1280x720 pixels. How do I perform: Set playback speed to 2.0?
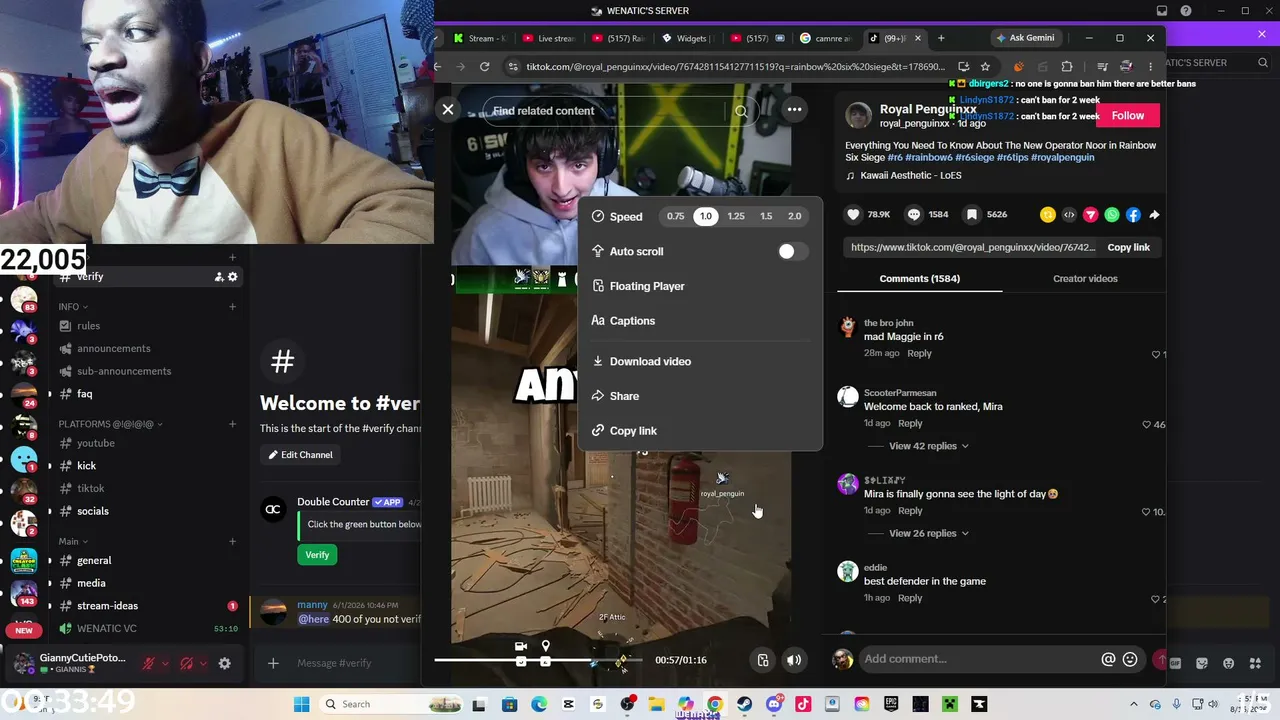point(794,216)
